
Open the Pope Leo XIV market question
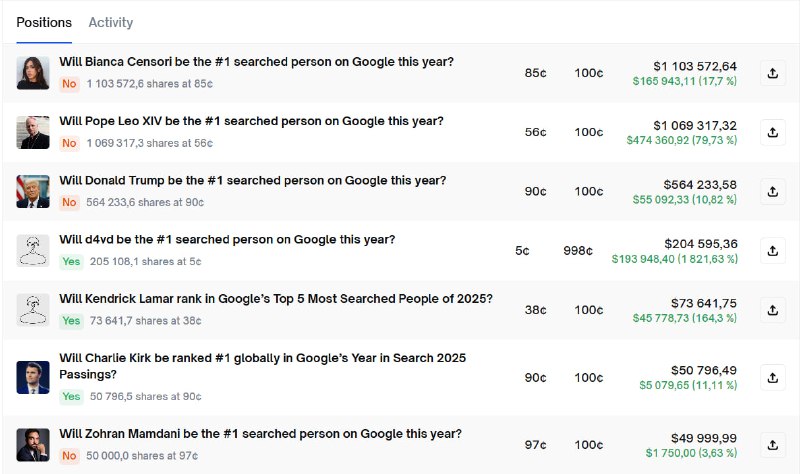251,121
